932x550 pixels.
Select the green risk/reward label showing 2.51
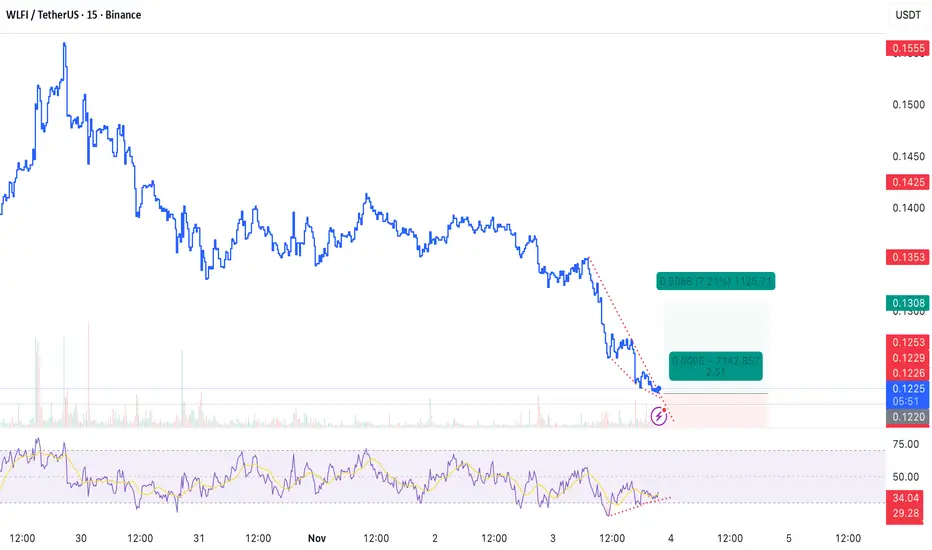[716, 366]
